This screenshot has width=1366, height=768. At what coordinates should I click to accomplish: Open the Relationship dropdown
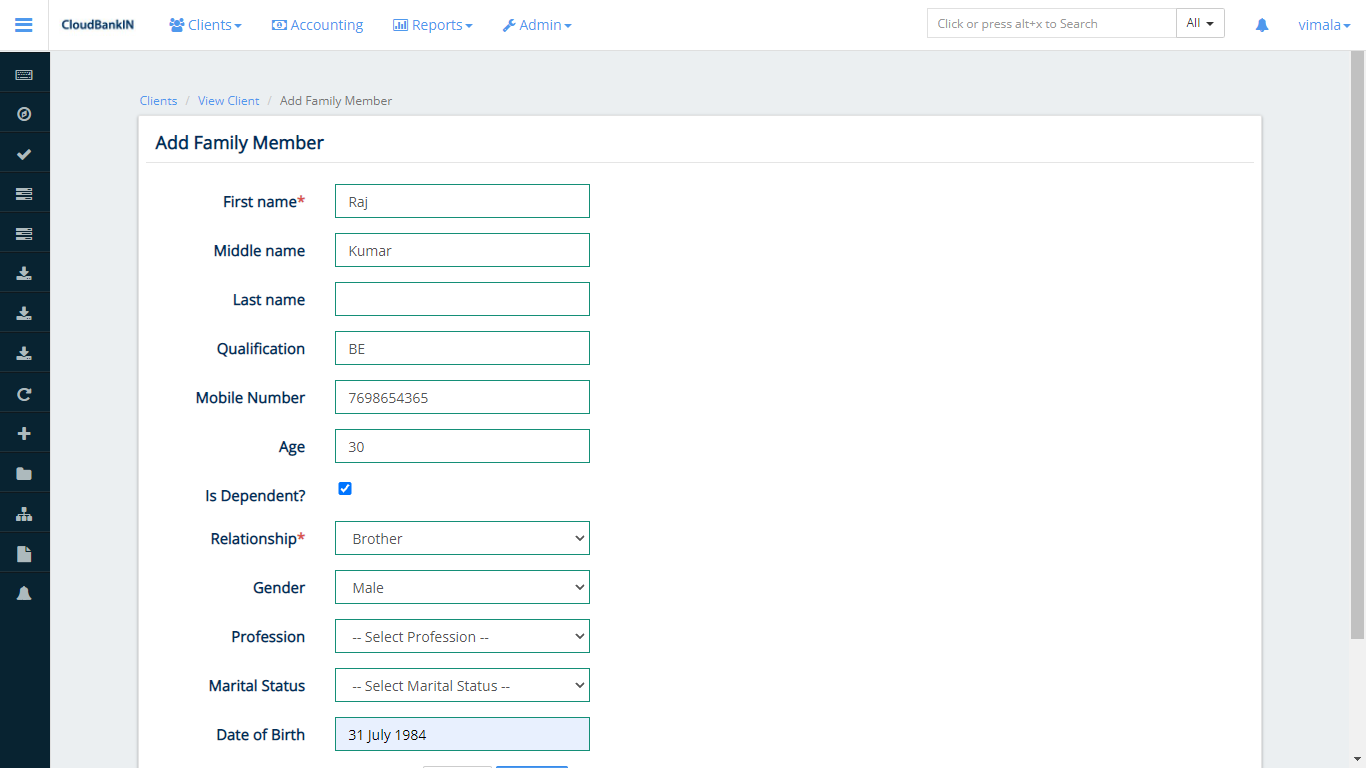461,537
